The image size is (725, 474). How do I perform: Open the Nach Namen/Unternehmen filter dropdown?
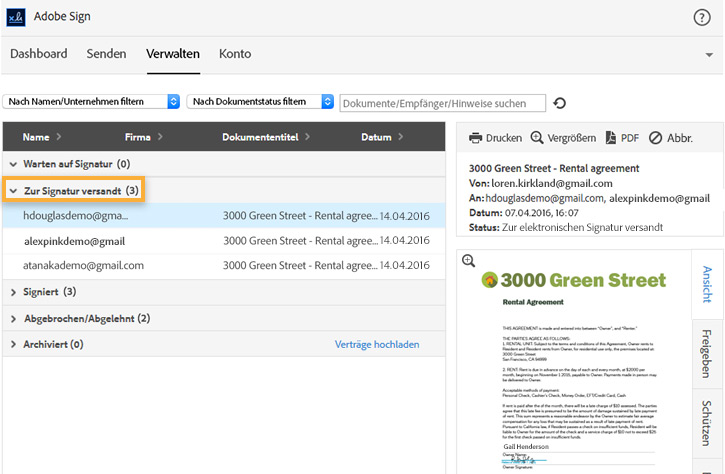(x=92, y=102)
